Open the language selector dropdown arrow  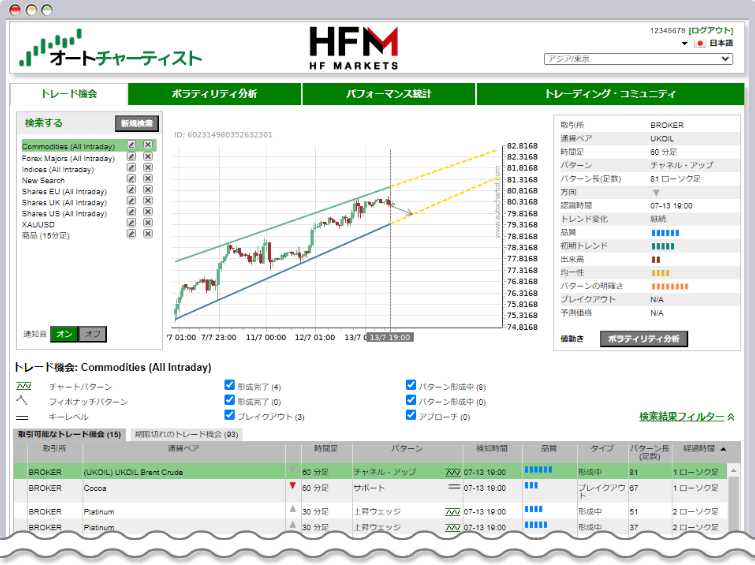[685, 44]
